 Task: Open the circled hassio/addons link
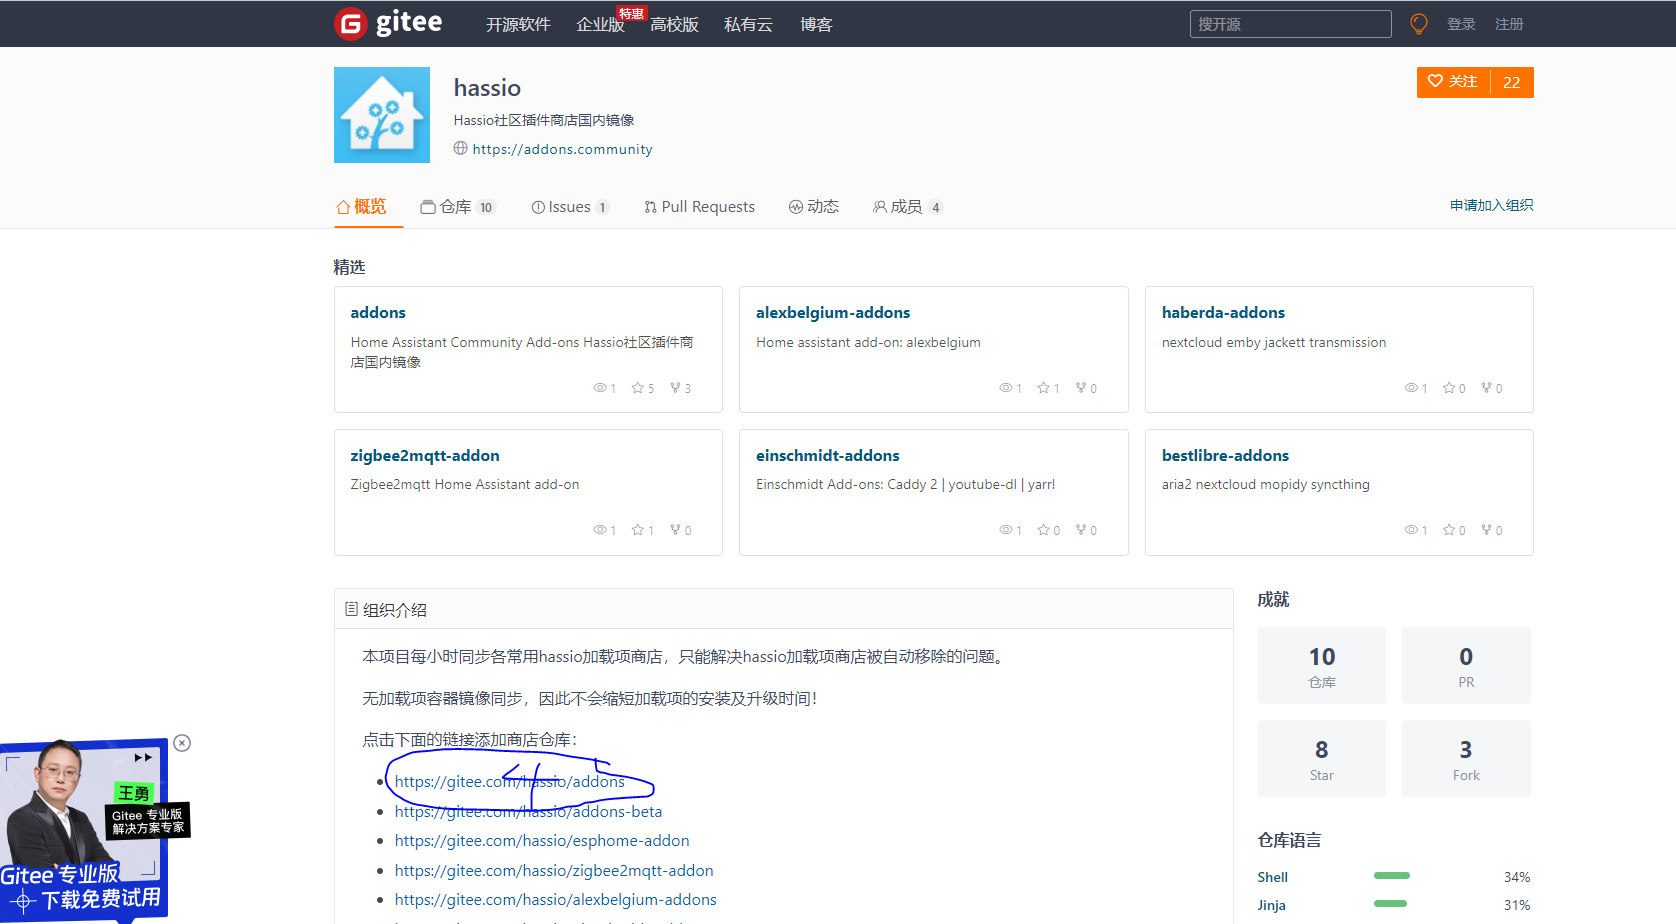coord(510,781)
